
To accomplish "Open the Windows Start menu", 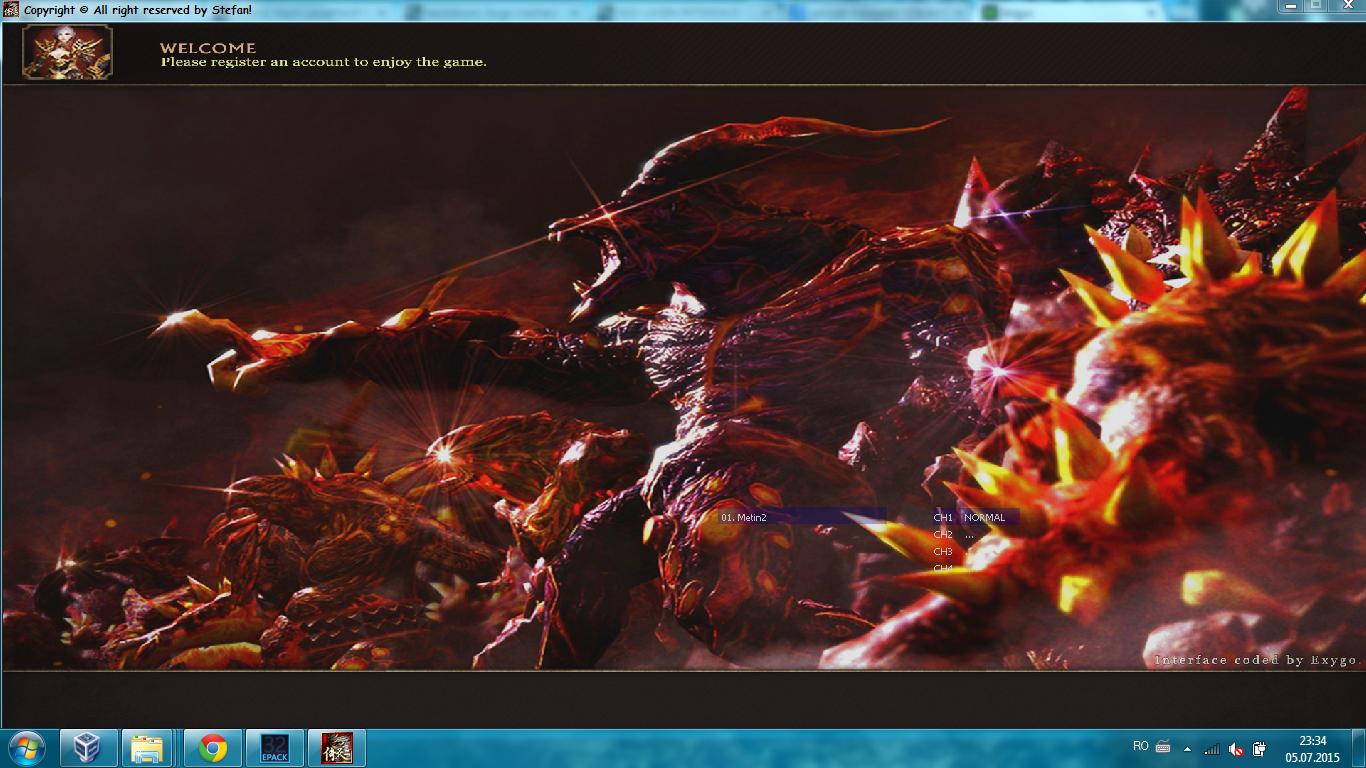I will (x=27, y=748).
